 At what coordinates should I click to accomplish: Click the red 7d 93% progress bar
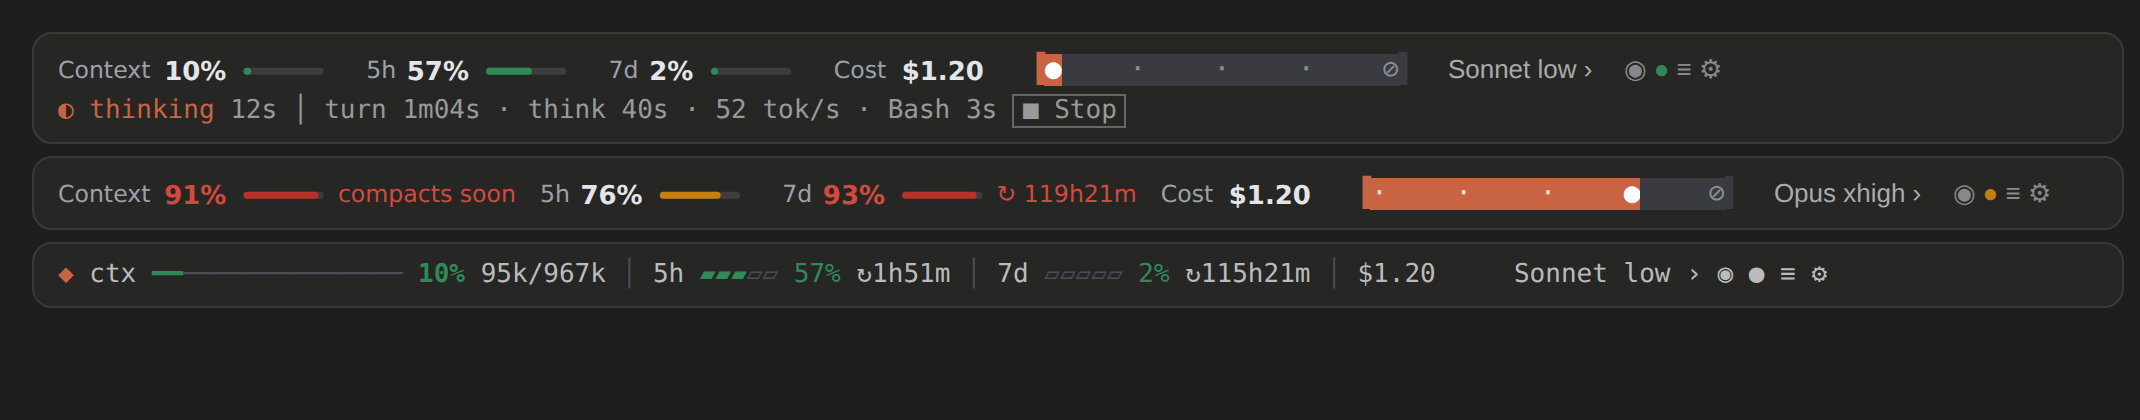(942, 195)
